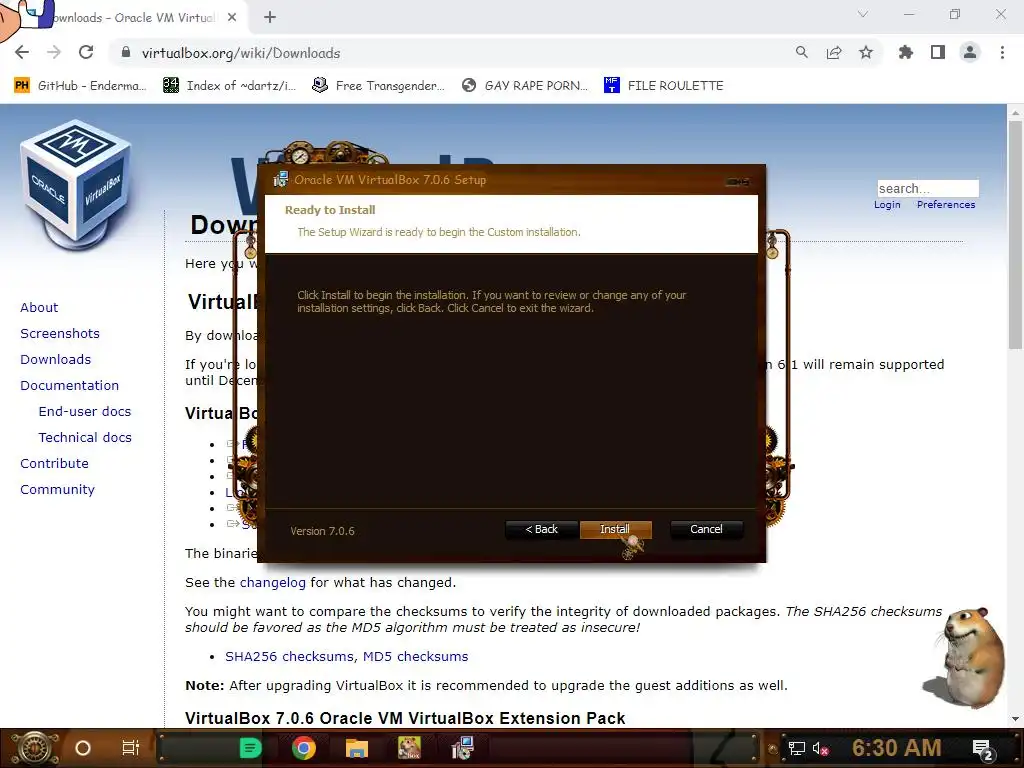The height and width of the screenshot is (768, 1024).
Task: Close the Downloads - Oracle VM VirtualBox tab
Action: tap(232, 18)
